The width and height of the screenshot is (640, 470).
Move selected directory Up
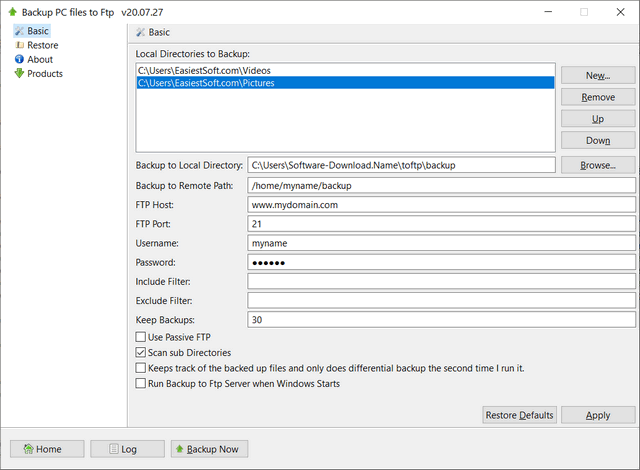click(598, 119)
